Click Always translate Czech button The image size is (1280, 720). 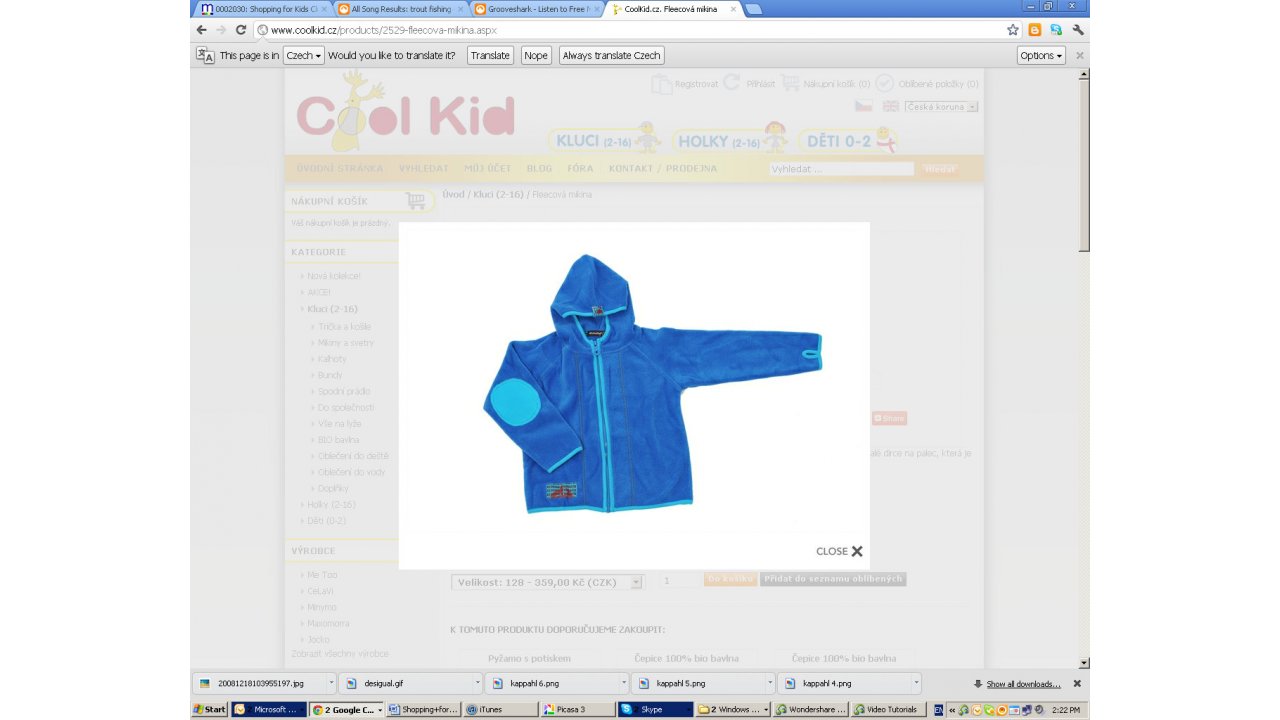(x=611, y=56)
